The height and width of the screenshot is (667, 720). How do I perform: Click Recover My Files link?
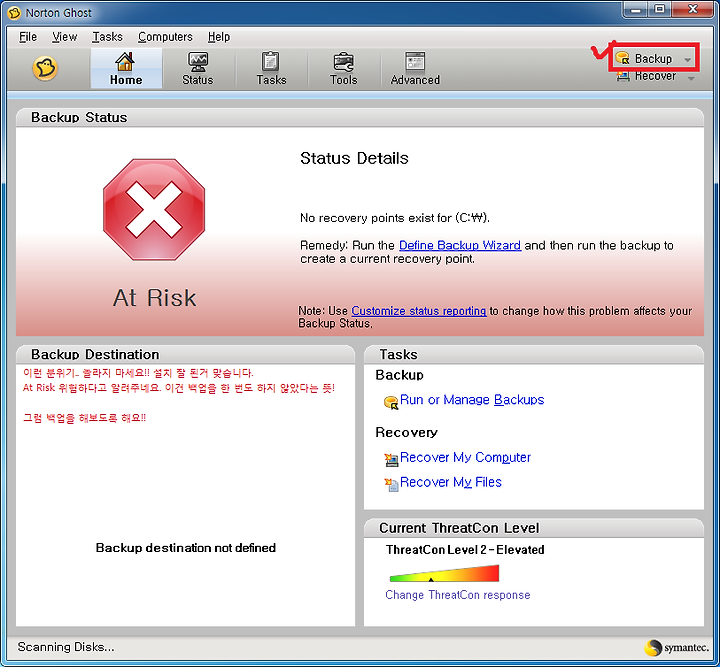[450, 482]
